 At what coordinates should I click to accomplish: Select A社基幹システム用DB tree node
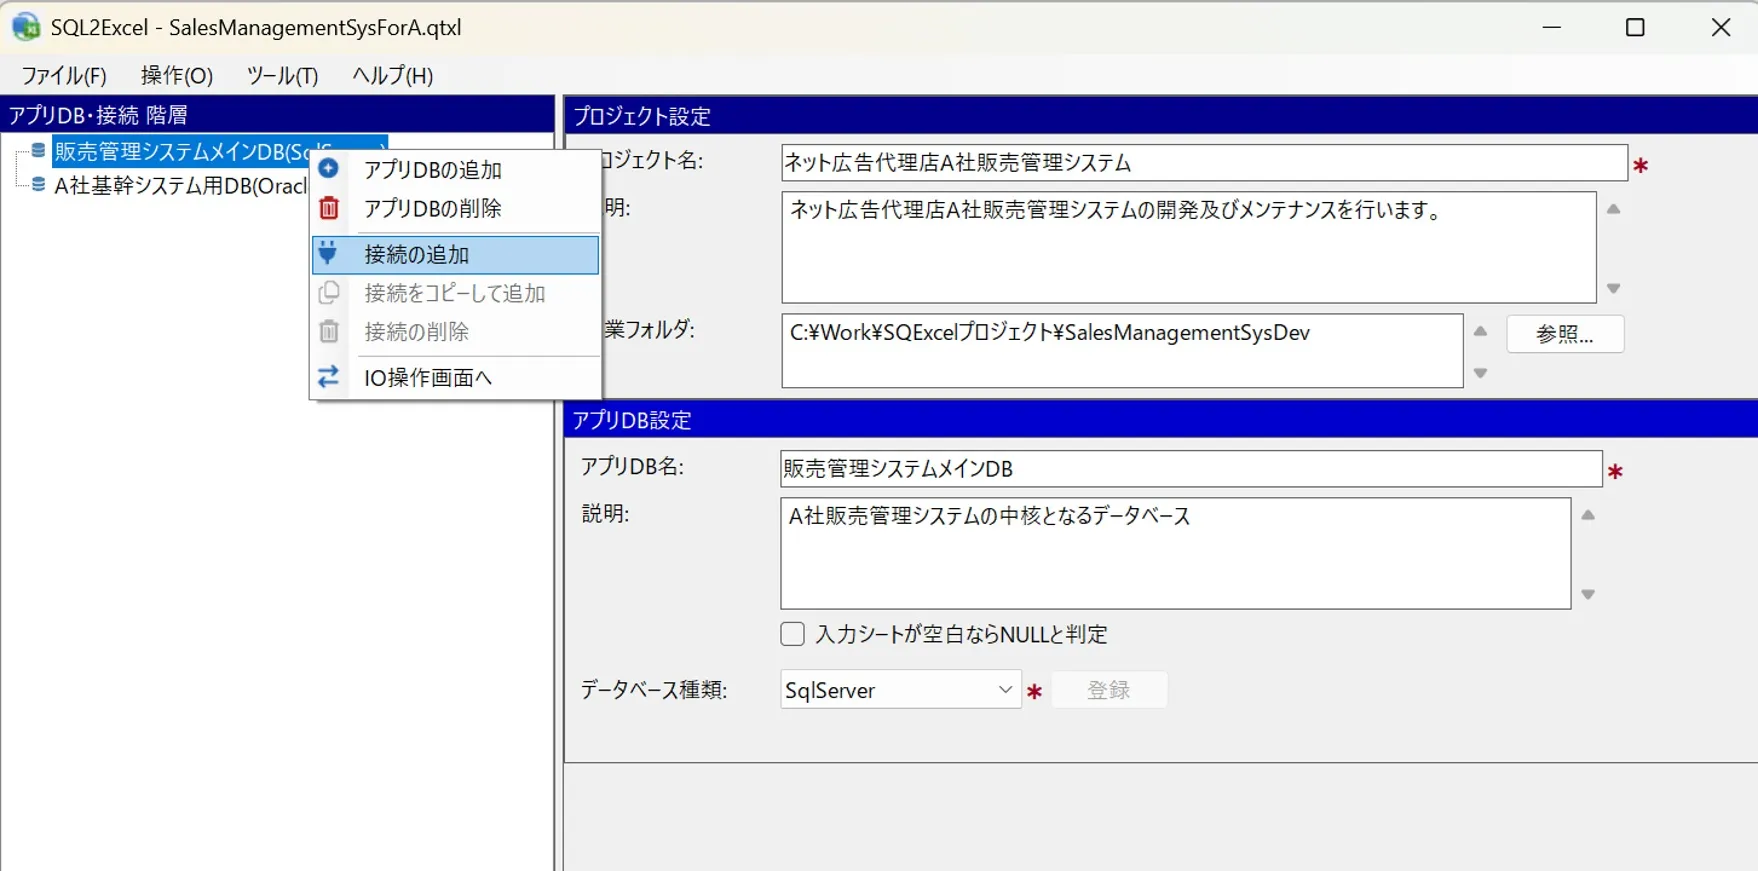[x=180, y=185]
